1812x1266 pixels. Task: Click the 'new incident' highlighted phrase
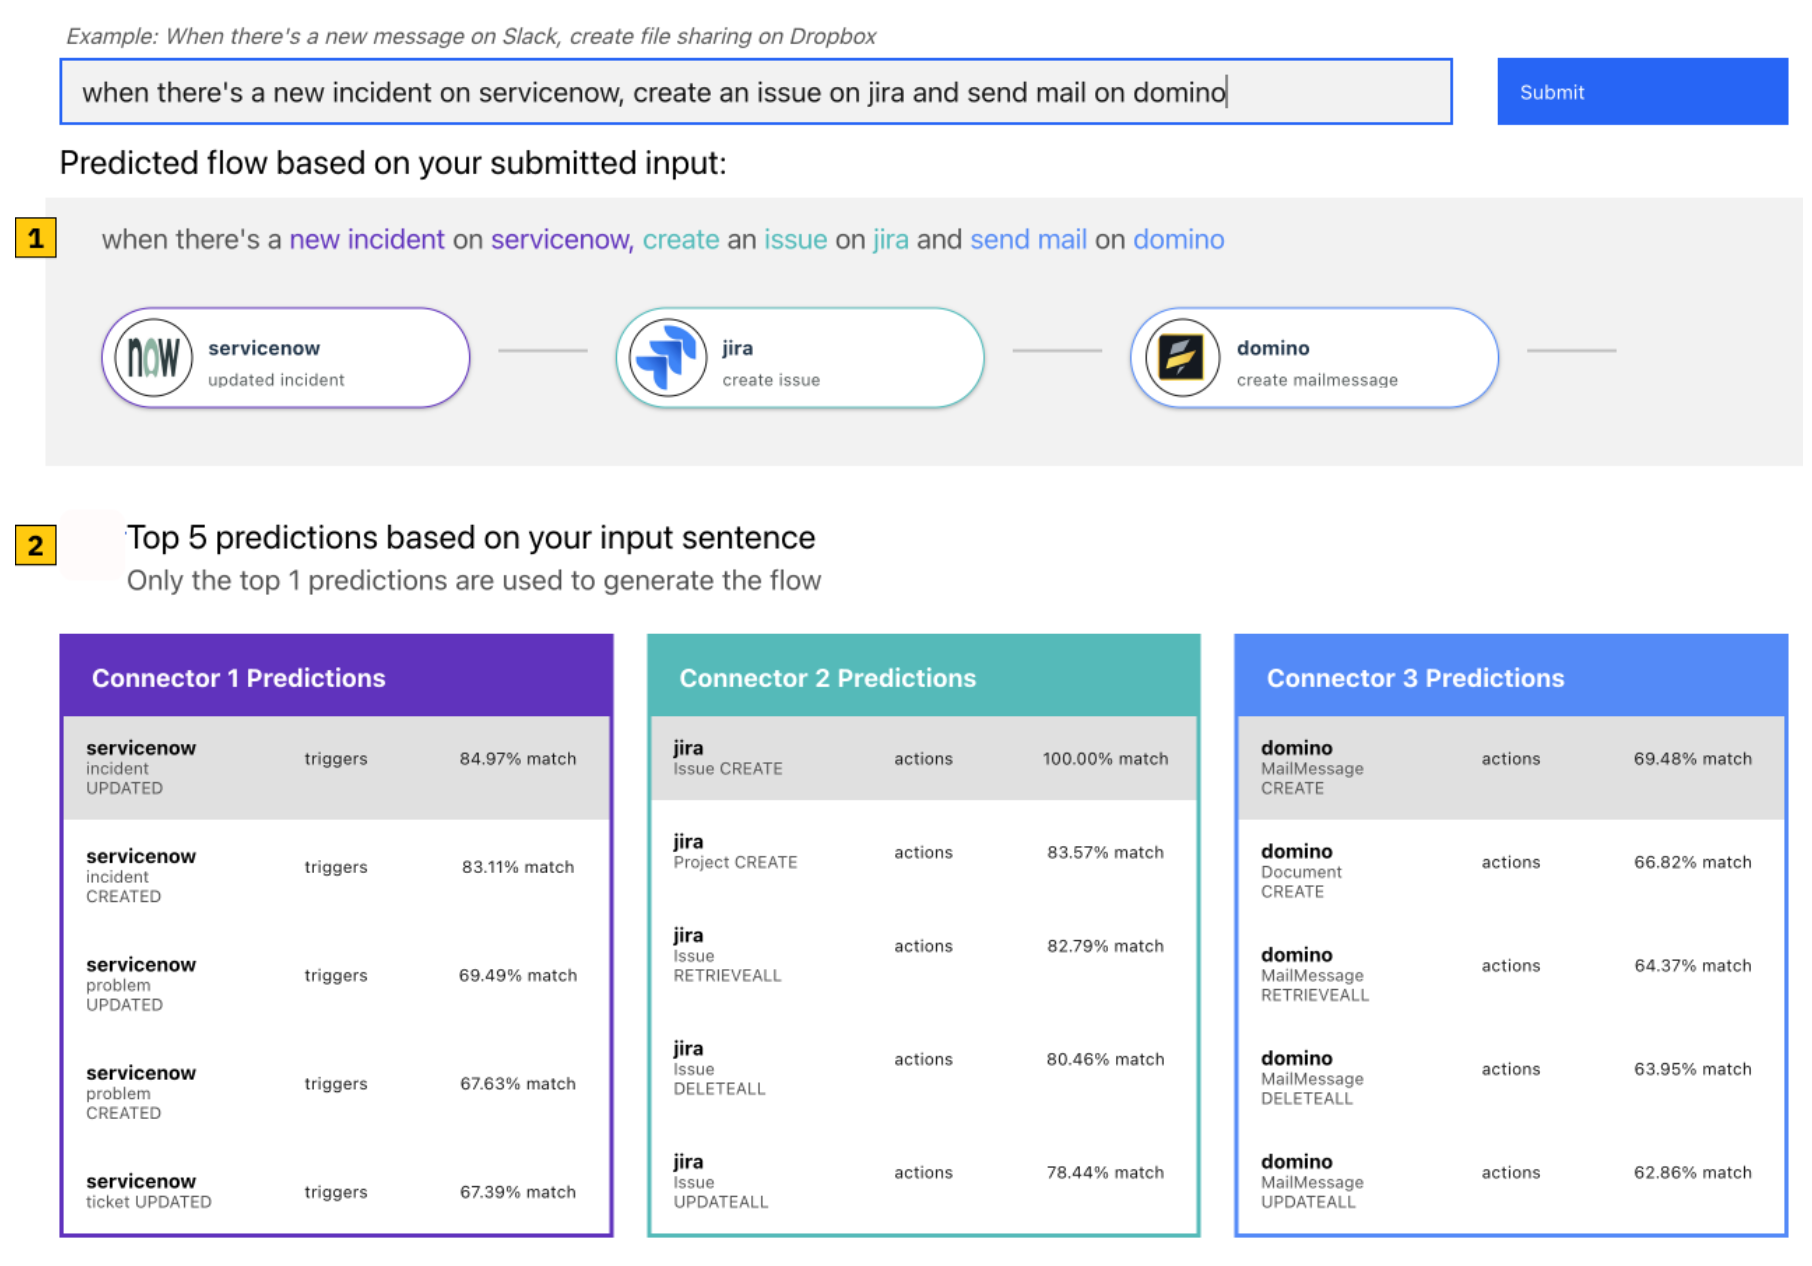pos(366,240)
